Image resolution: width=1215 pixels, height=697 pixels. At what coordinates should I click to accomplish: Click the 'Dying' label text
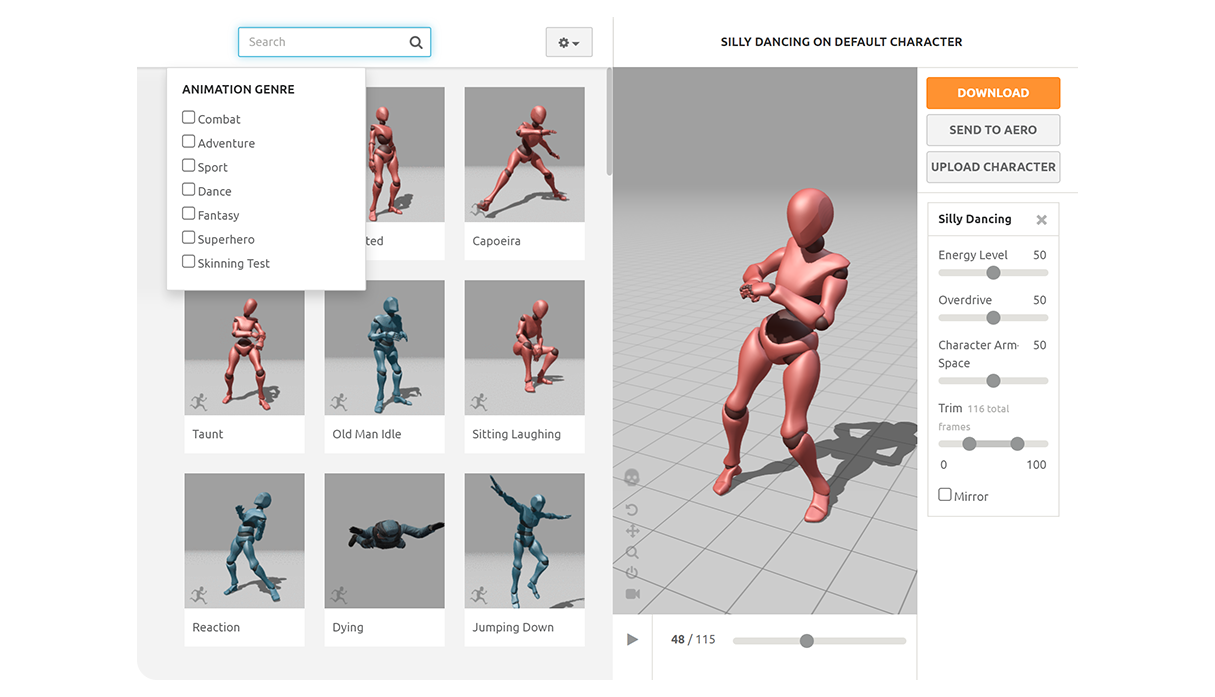[348, 628]
